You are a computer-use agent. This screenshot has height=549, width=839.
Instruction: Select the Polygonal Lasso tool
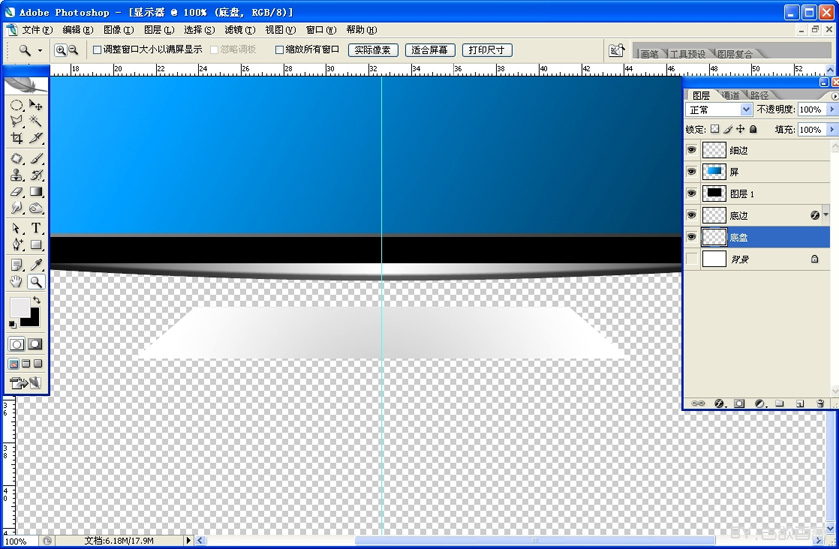point(17,121)
